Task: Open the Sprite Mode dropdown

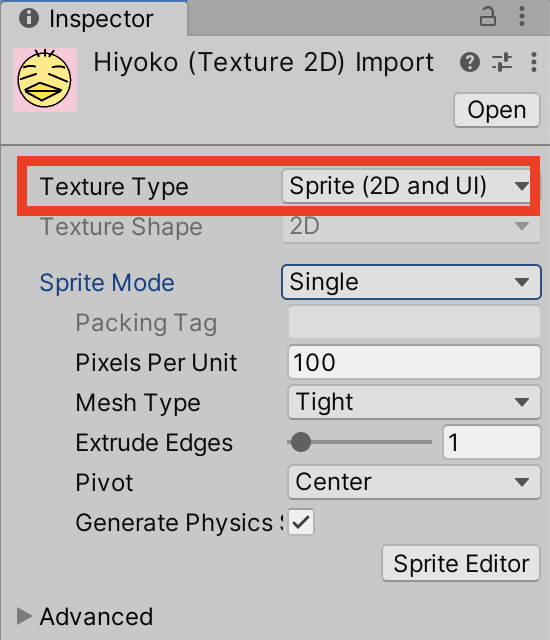Action: 411,282
